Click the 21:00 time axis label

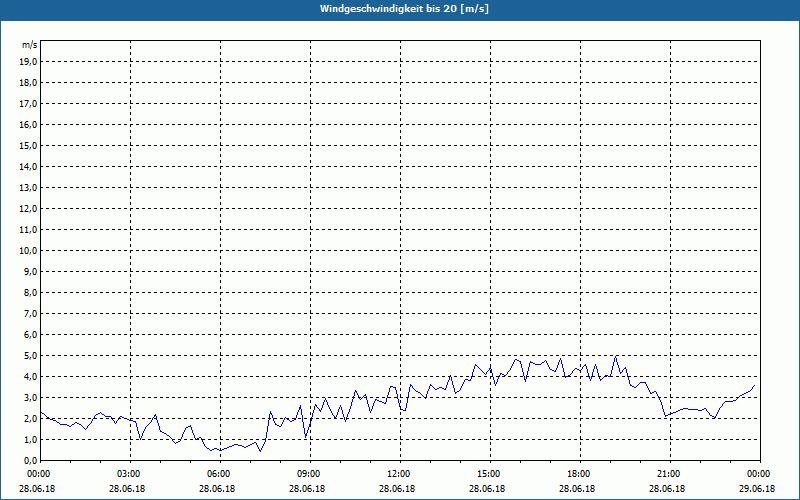coord(670,474)
